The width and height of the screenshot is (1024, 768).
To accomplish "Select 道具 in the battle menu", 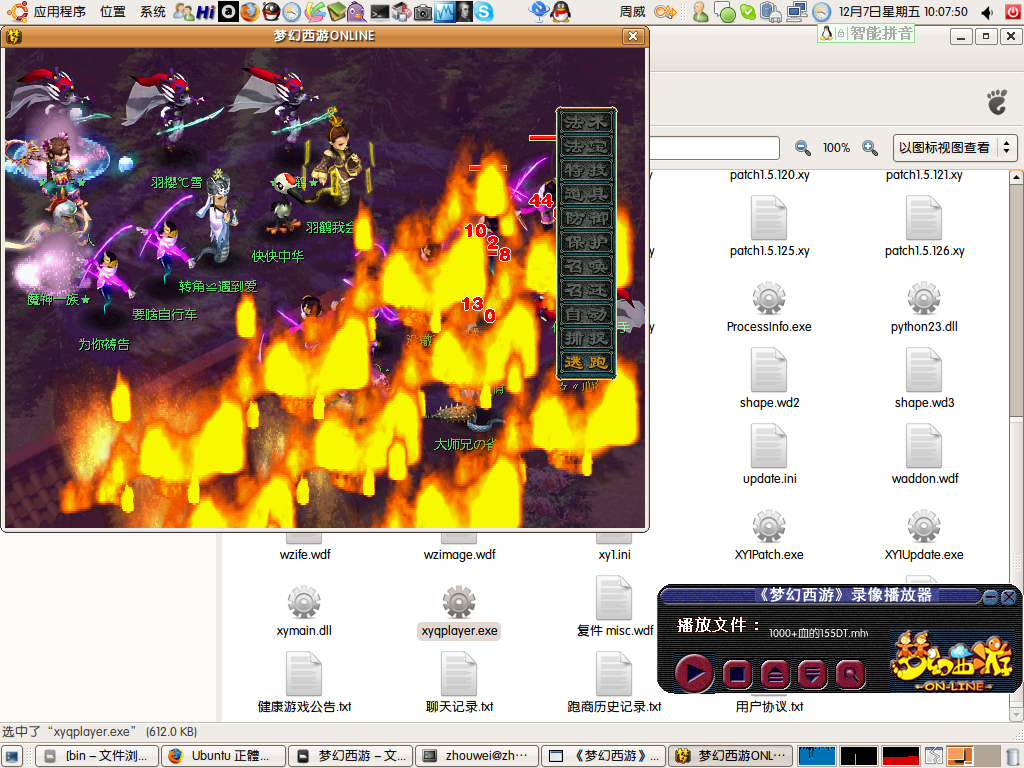I will 586,194.
